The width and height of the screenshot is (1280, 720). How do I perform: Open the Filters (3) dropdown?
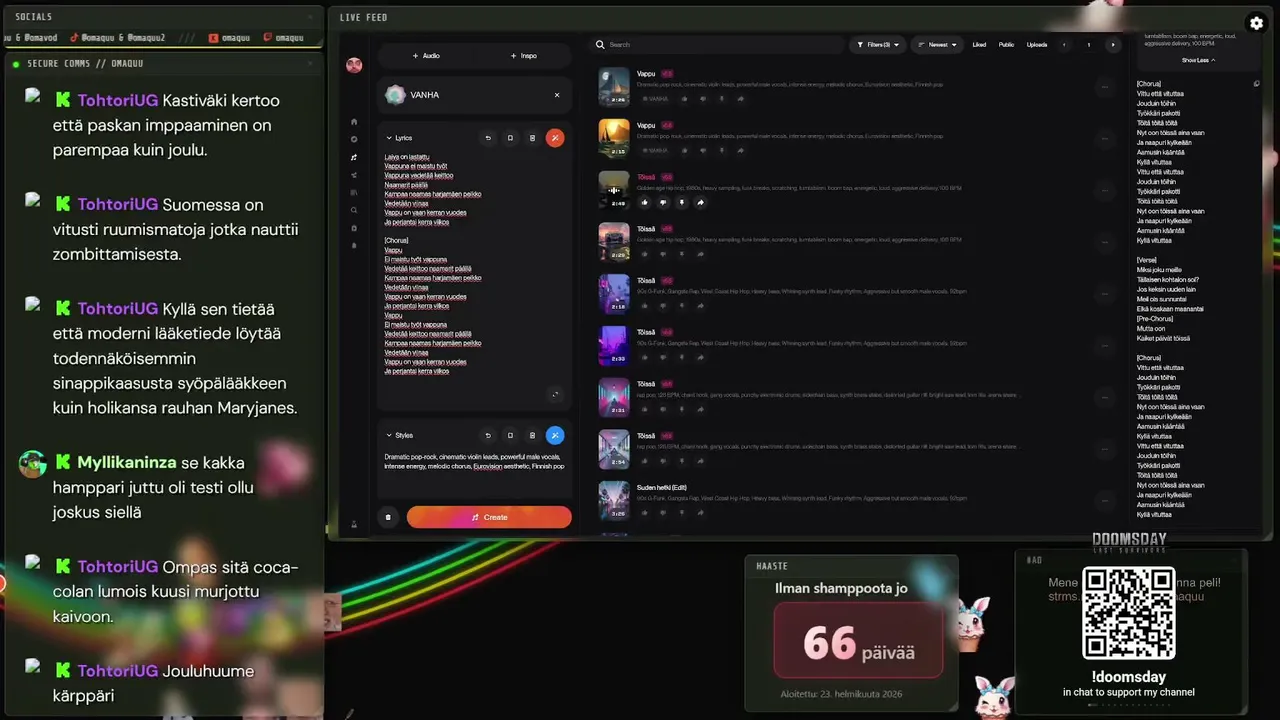pyautogui.click(x=877, y=45)
